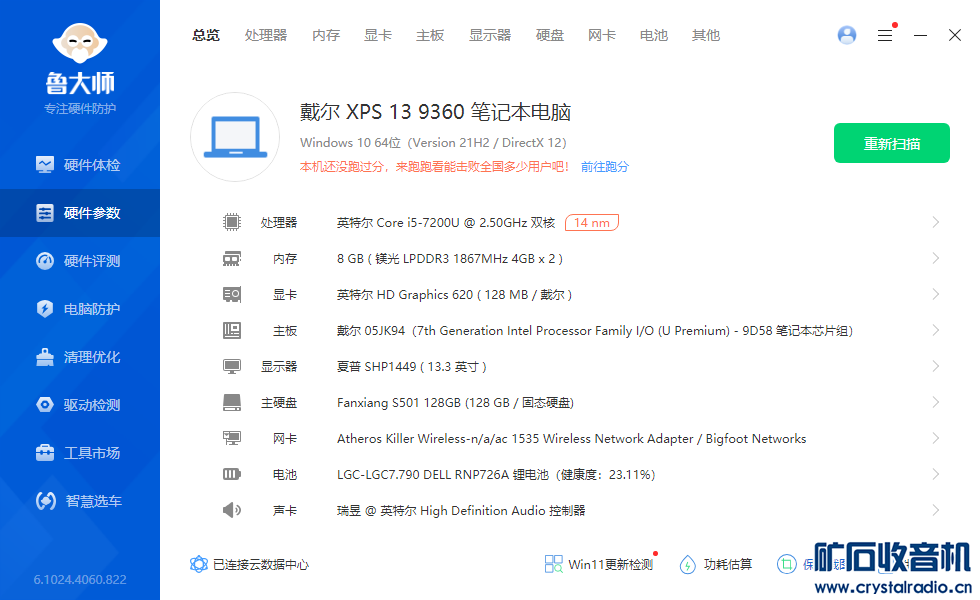Open 硬件体检 from sidebar
Image resolution: width=980 pixels, height=600 pixels.
point(79,165)
